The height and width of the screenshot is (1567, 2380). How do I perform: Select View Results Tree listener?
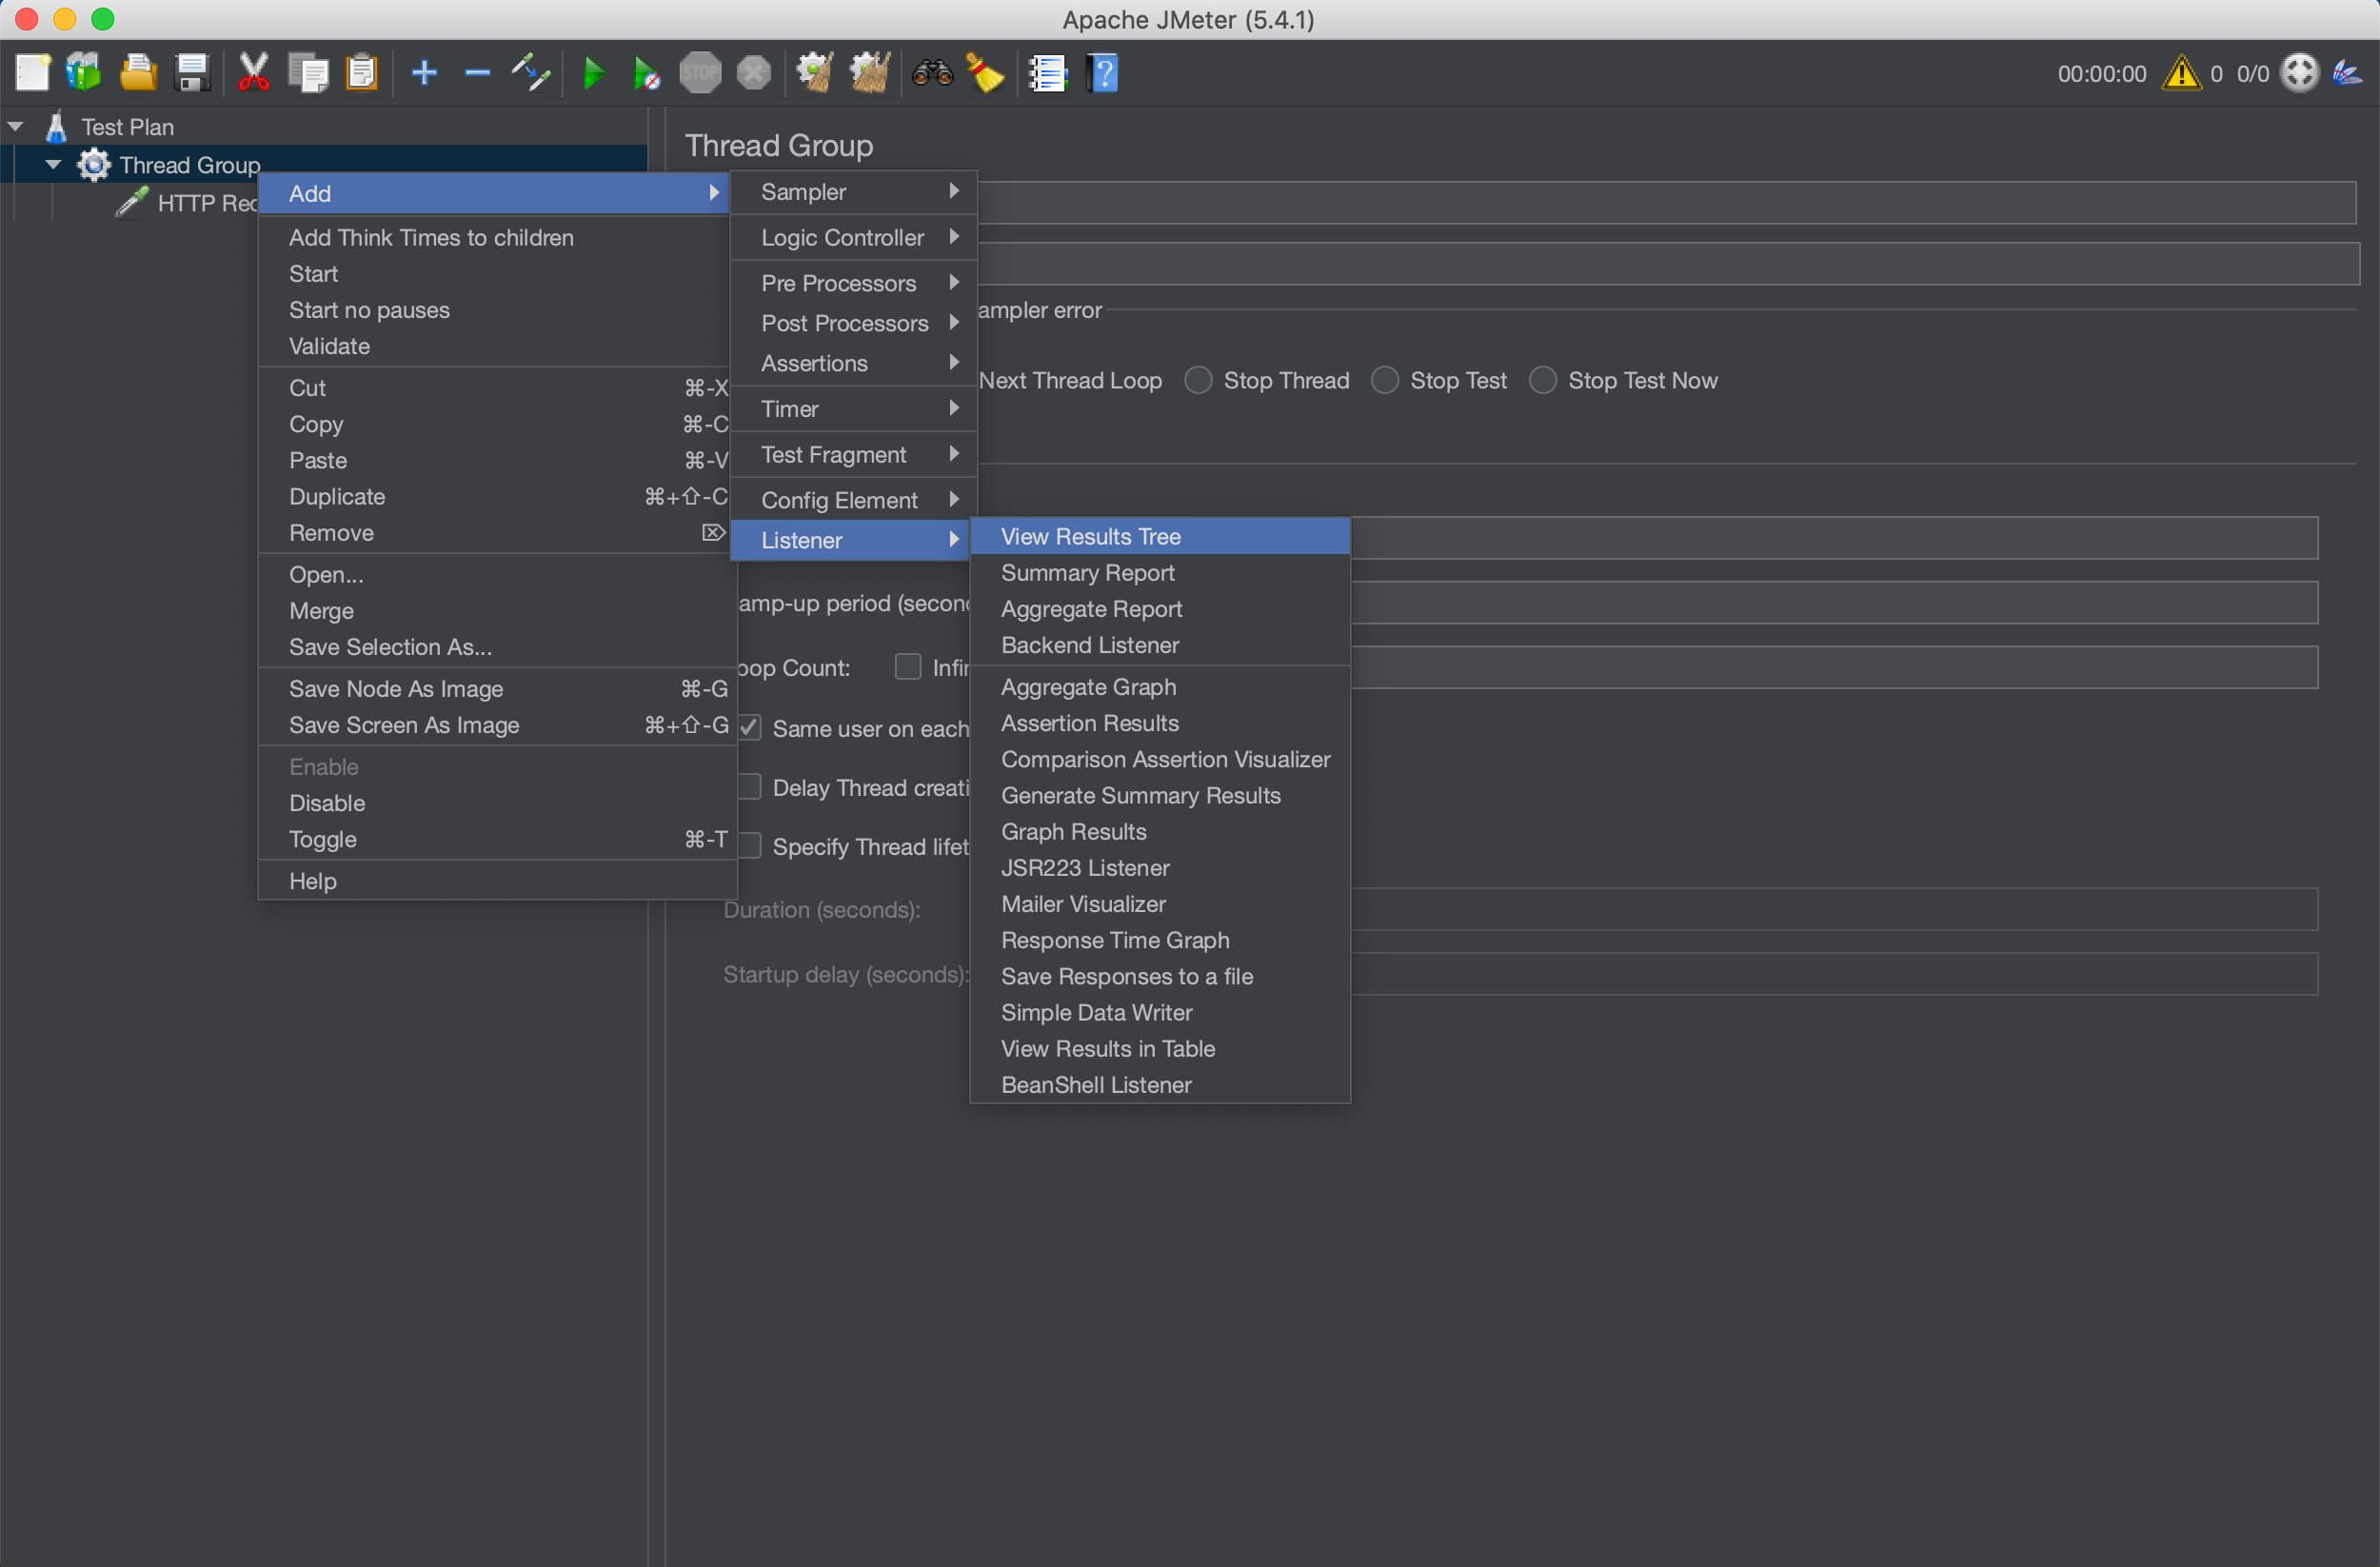click(x=1089, y=535)
